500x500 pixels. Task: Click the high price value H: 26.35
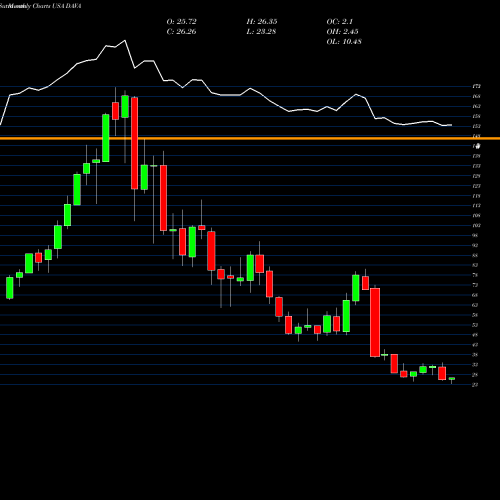(262, 22)
